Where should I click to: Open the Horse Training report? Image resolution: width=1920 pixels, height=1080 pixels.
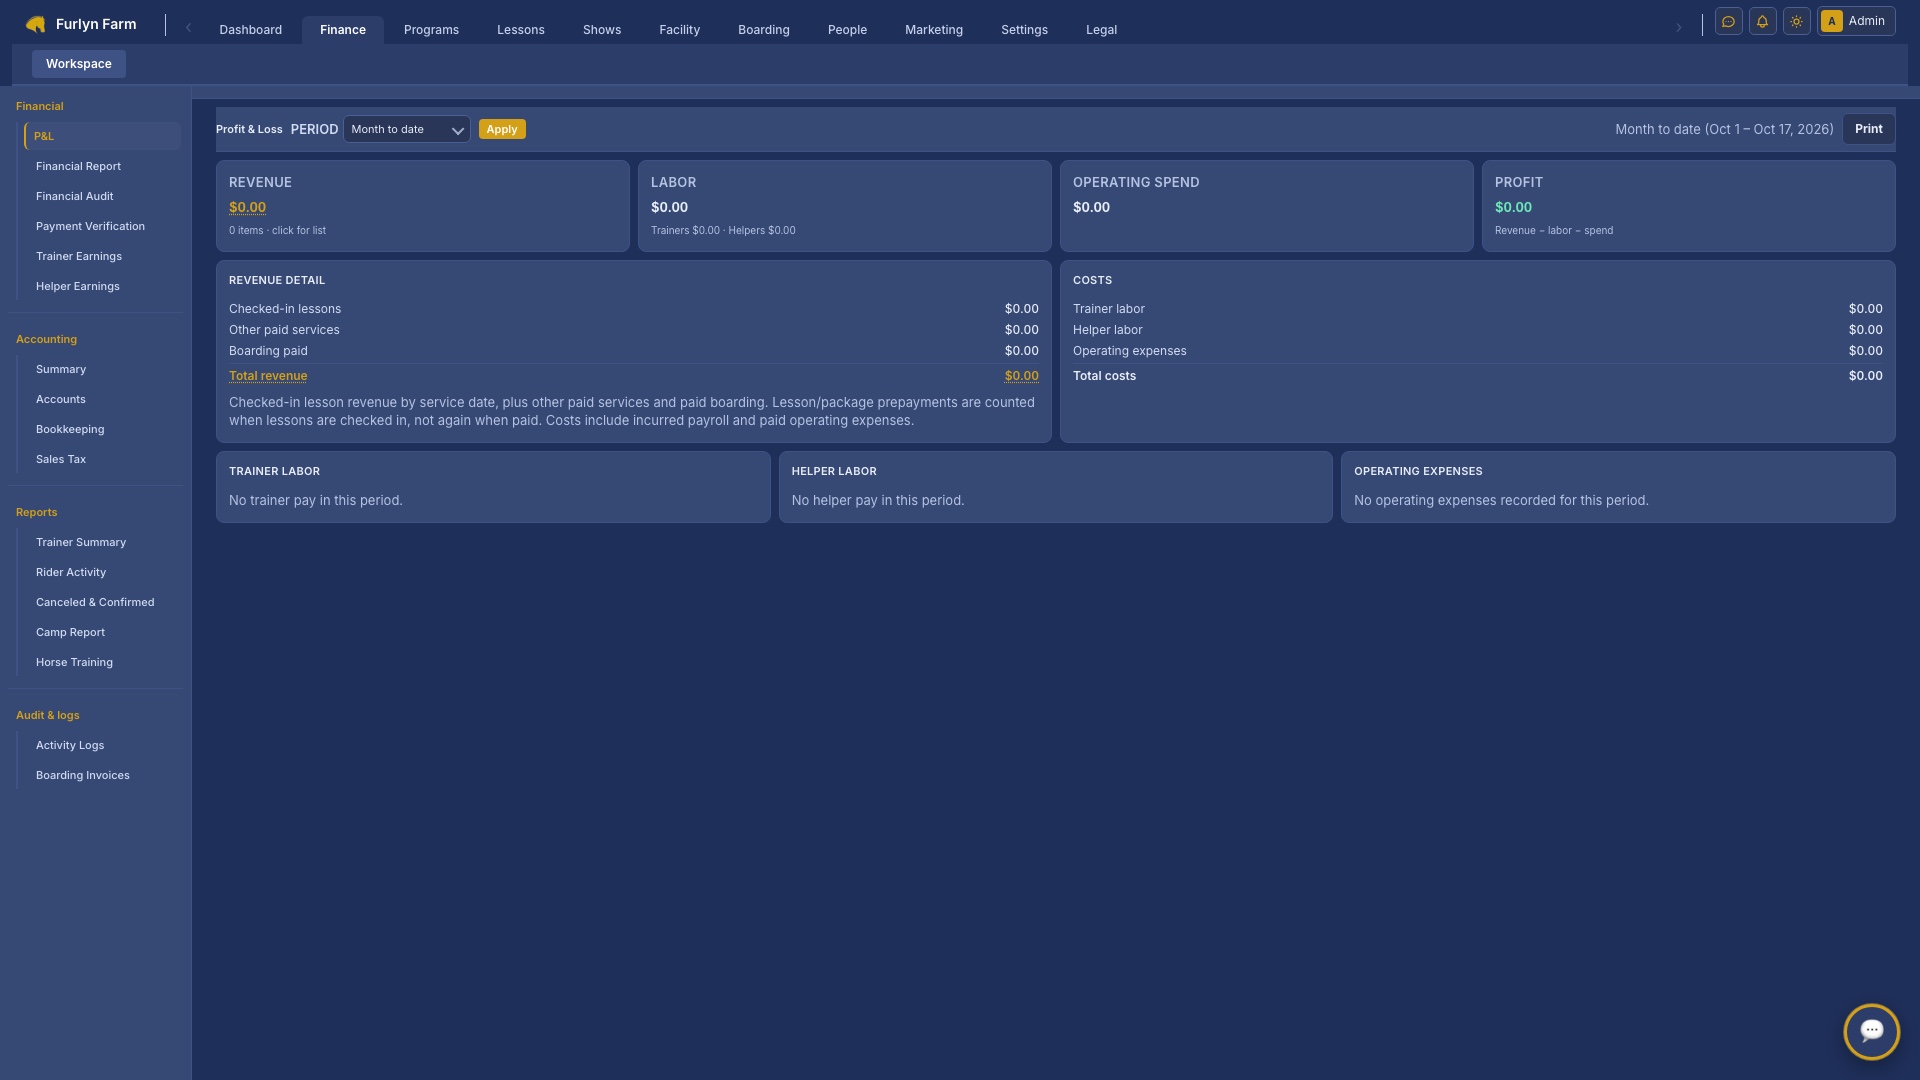click(100, 662)
